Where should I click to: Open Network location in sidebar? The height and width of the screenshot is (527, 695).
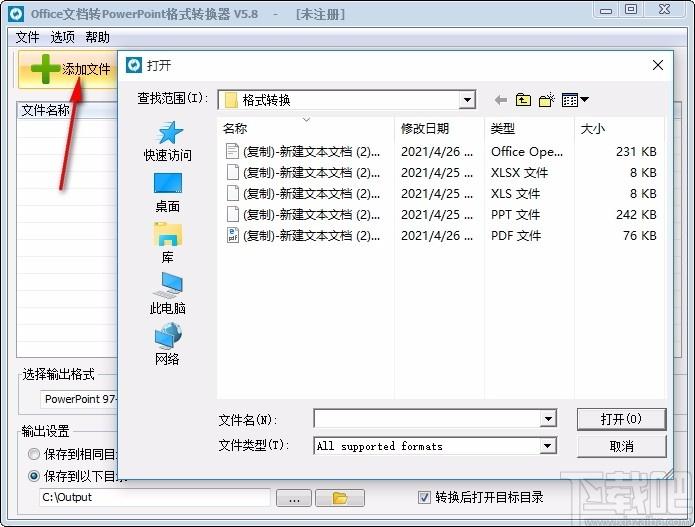click(x=168, y=344)
